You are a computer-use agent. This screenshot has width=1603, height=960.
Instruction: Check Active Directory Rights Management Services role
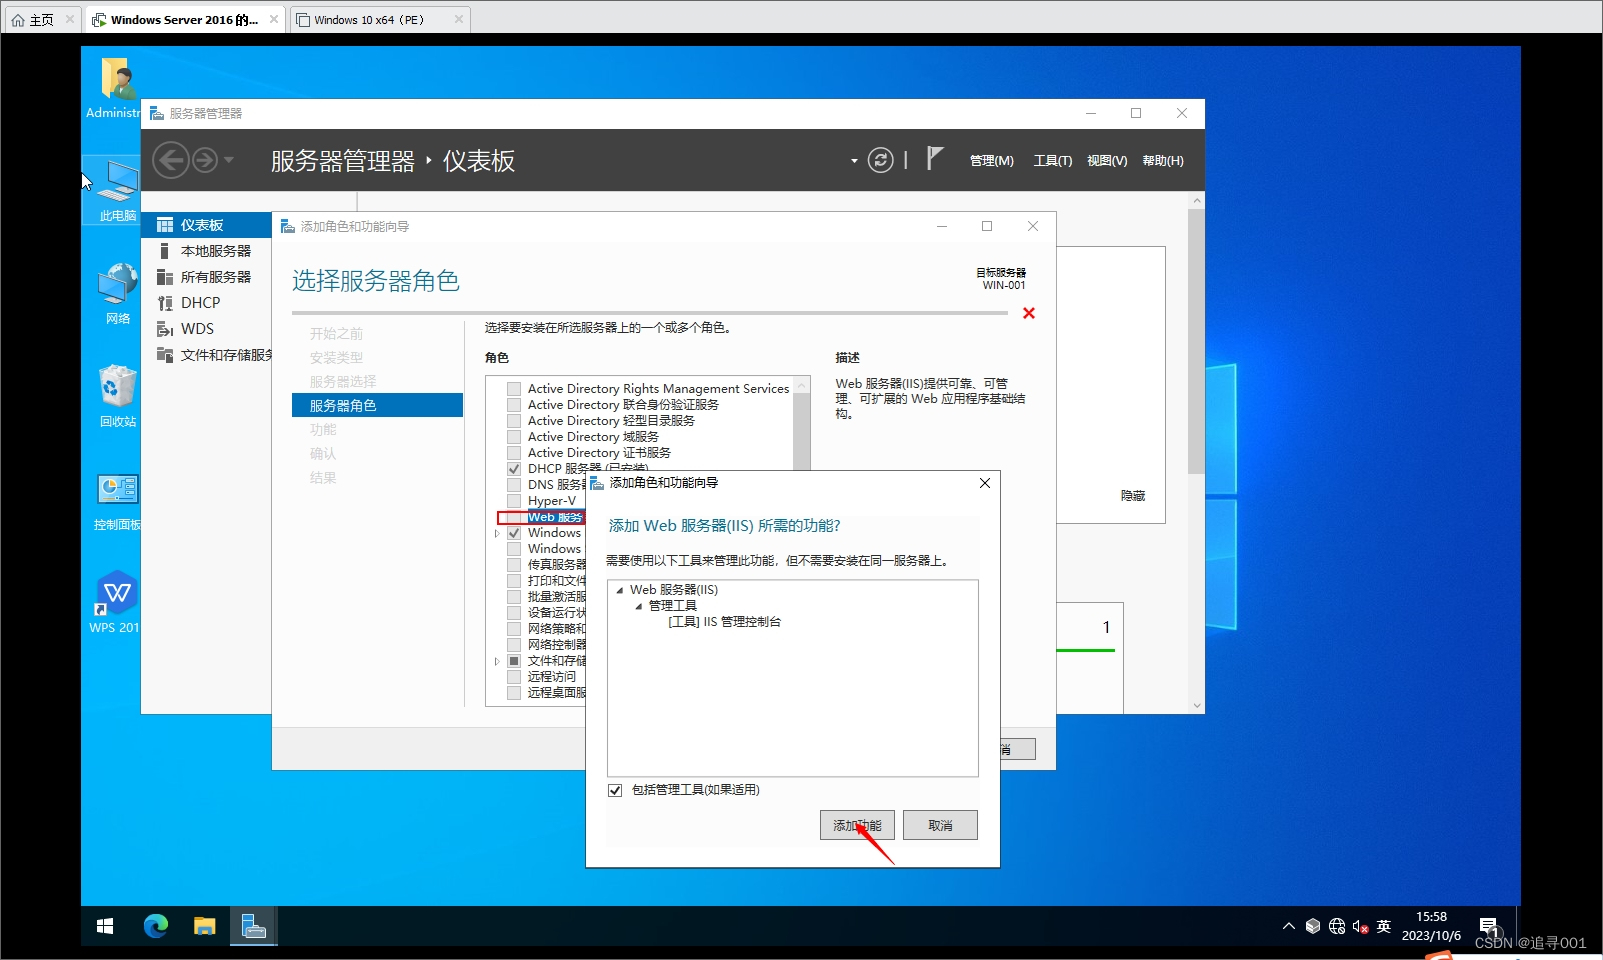click(x=514, y=389)
